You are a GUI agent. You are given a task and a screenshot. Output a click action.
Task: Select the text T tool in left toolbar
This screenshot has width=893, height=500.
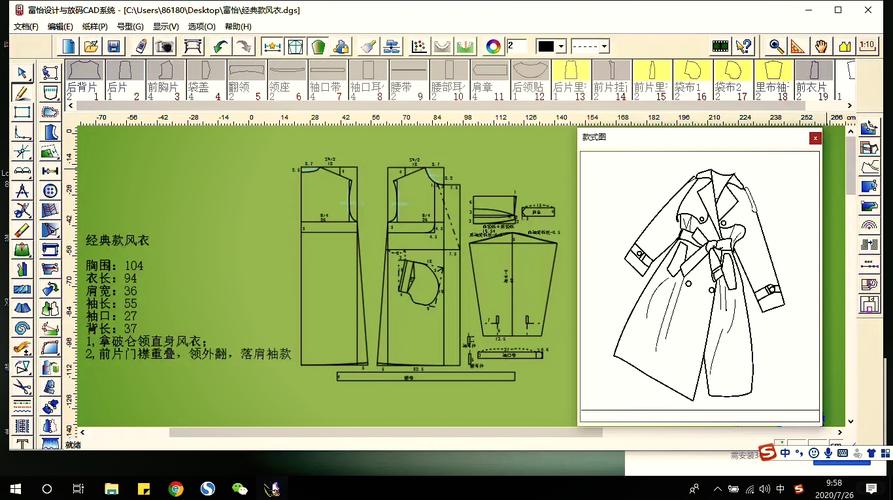click(x=21, y=443)
